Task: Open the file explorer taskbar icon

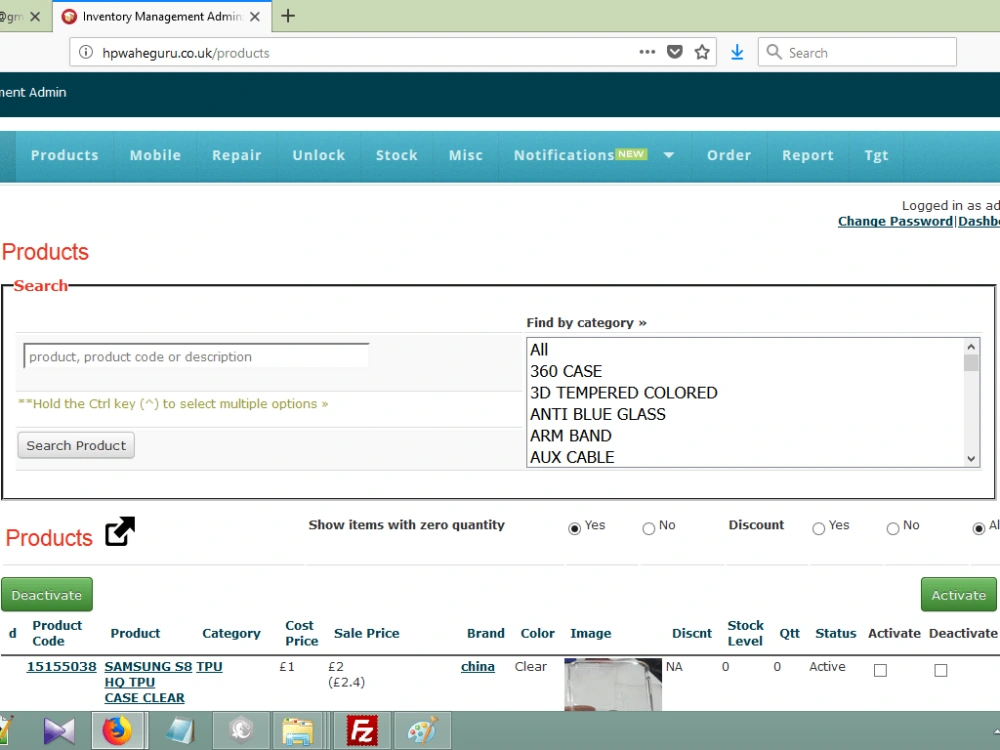Action: (x=297, y=731)
